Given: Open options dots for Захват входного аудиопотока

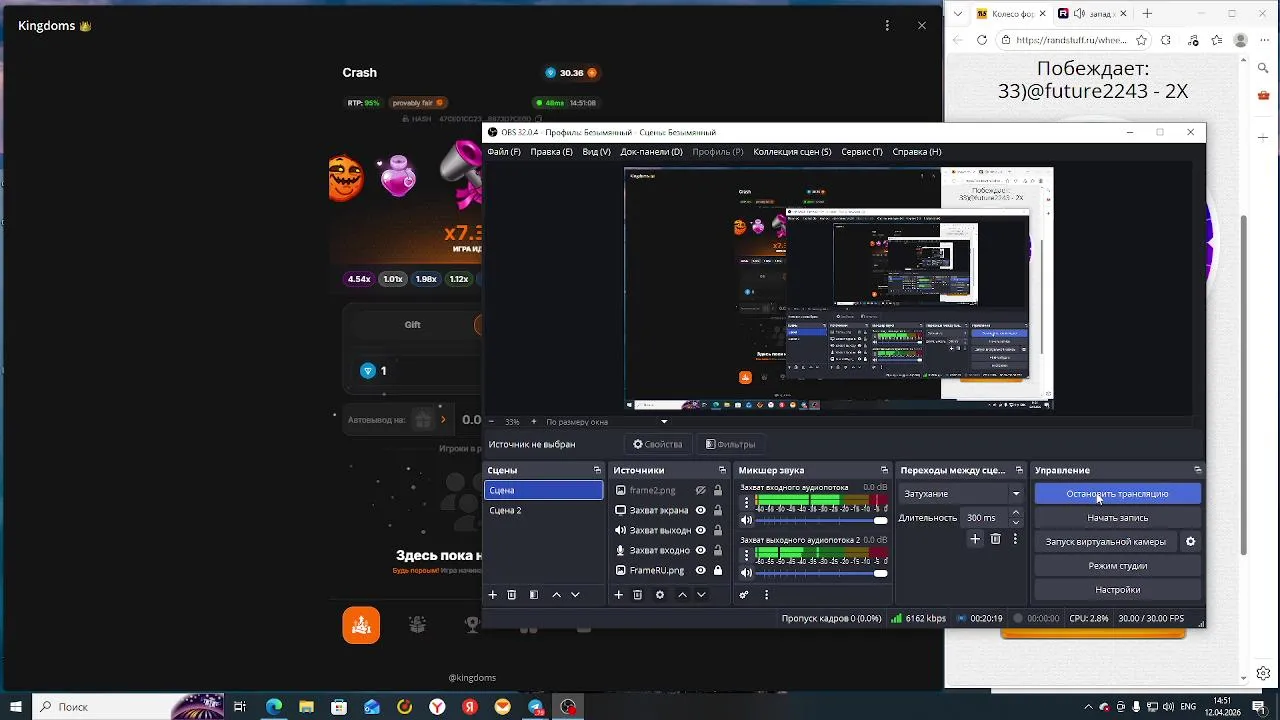Looking at the screenshot, I should [x=746, y=502].
